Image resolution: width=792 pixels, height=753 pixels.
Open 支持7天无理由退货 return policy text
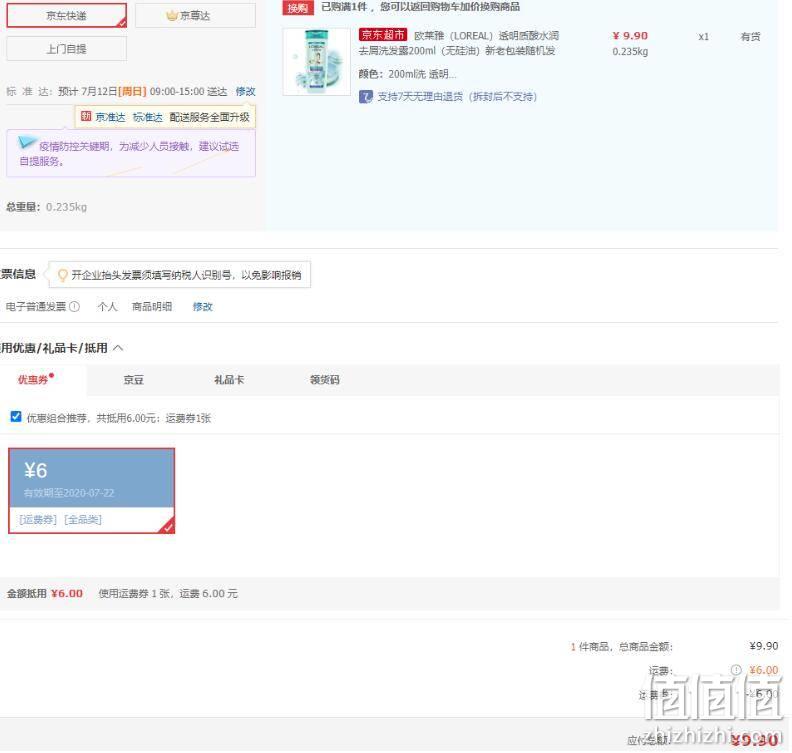pos(457,96)
